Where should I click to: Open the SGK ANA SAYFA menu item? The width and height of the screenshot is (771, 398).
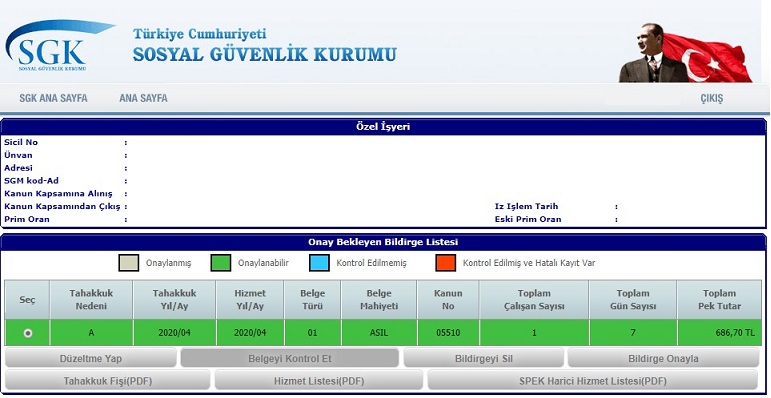(53, 98)
